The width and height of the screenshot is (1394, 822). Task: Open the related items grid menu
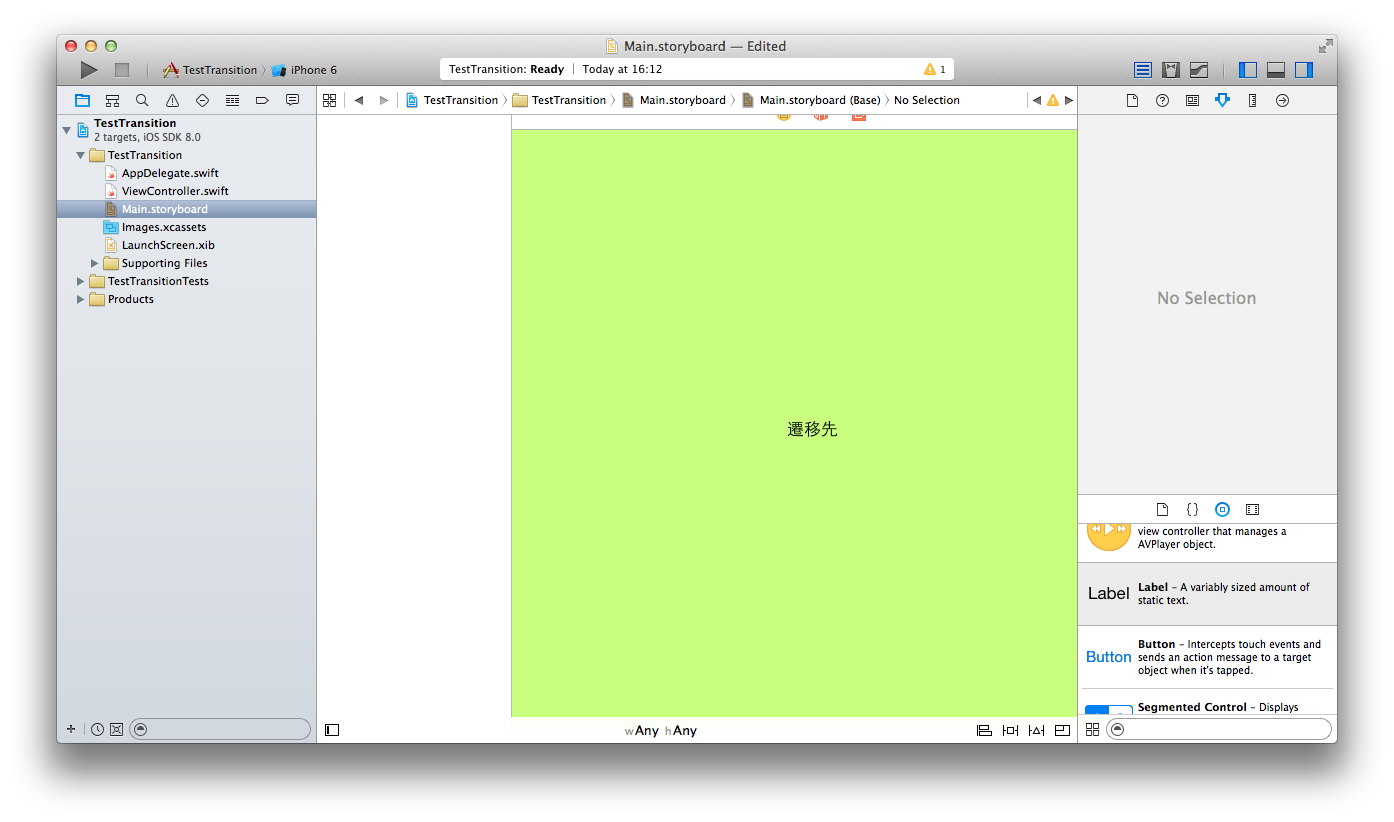[x=329, y=100]
